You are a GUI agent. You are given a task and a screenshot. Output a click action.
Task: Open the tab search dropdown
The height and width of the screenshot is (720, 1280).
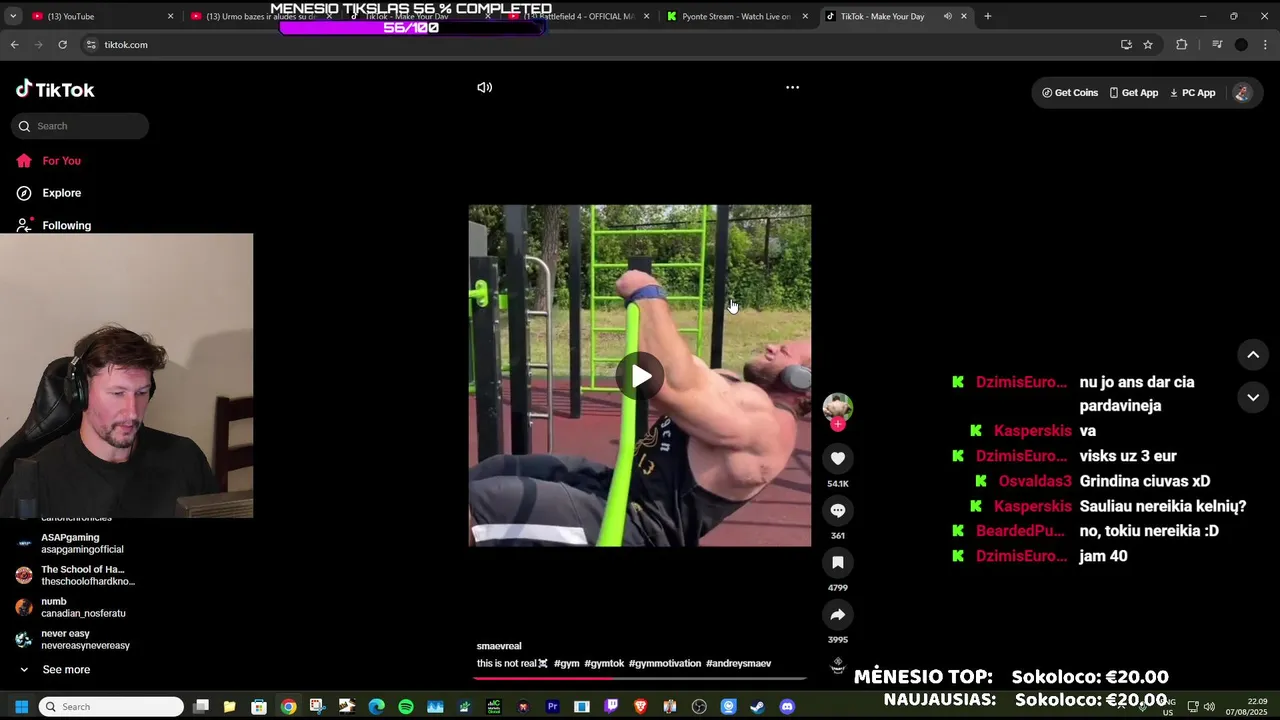click(x=13, y=16)
